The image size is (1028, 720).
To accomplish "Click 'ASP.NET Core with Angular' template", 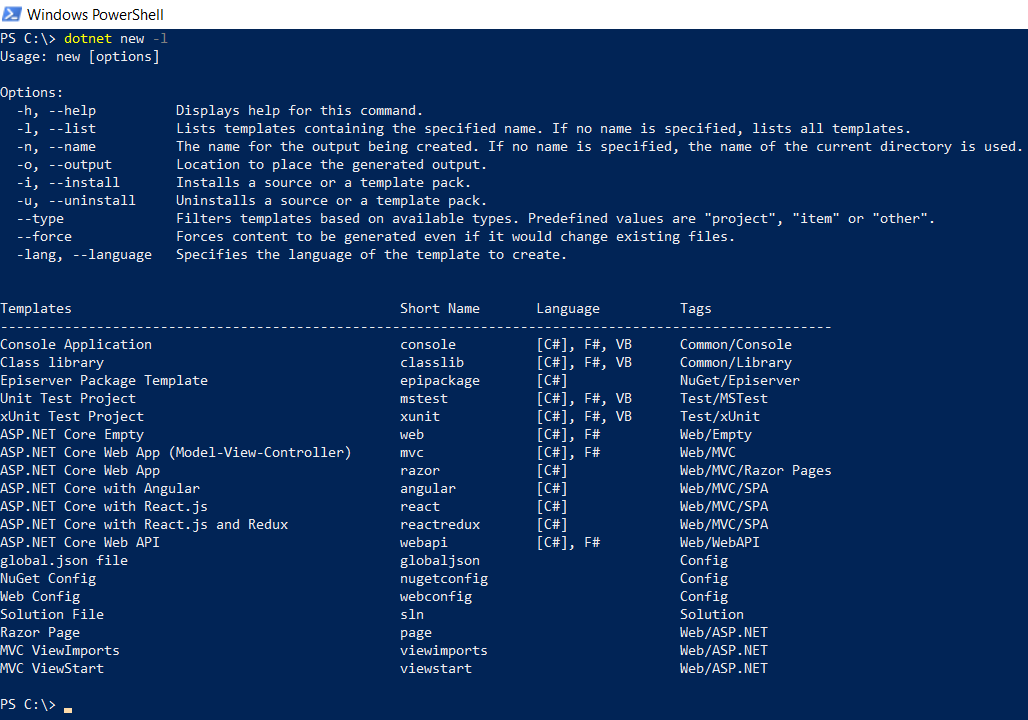I will coord(100,489).
